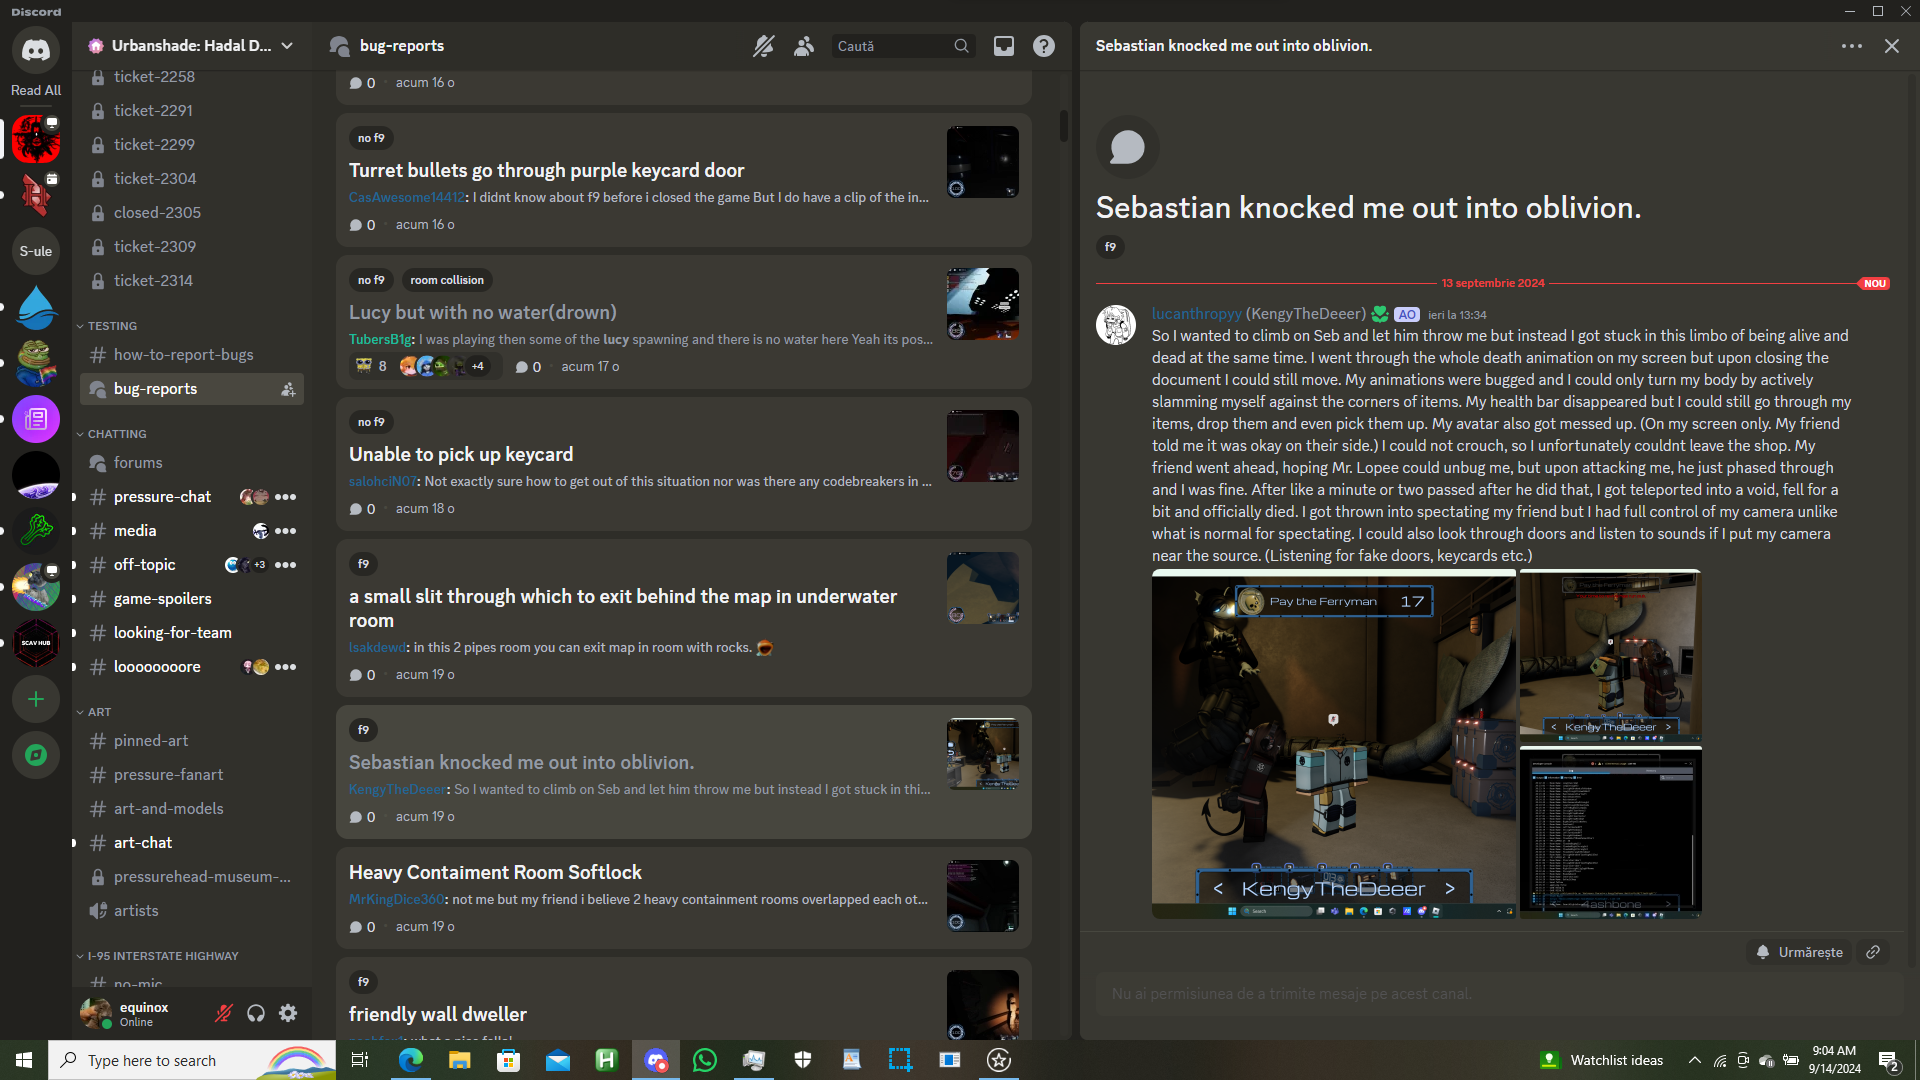Screen dimensions: 1920x1080
Task: Open thread more options (three dots)
Action: [x=1851, y=46]
